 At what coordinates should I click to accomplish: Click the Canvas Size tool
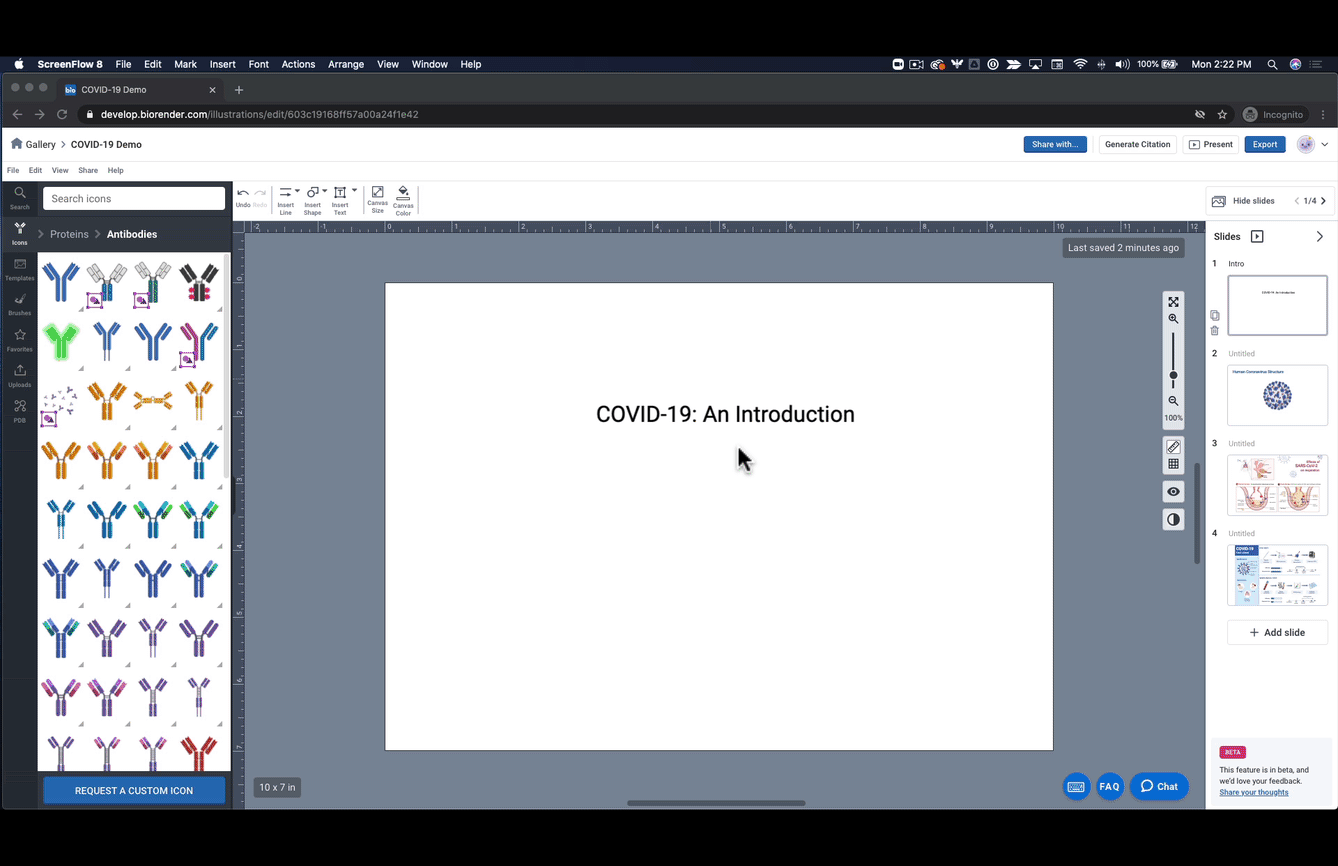[x=377, y=198]
